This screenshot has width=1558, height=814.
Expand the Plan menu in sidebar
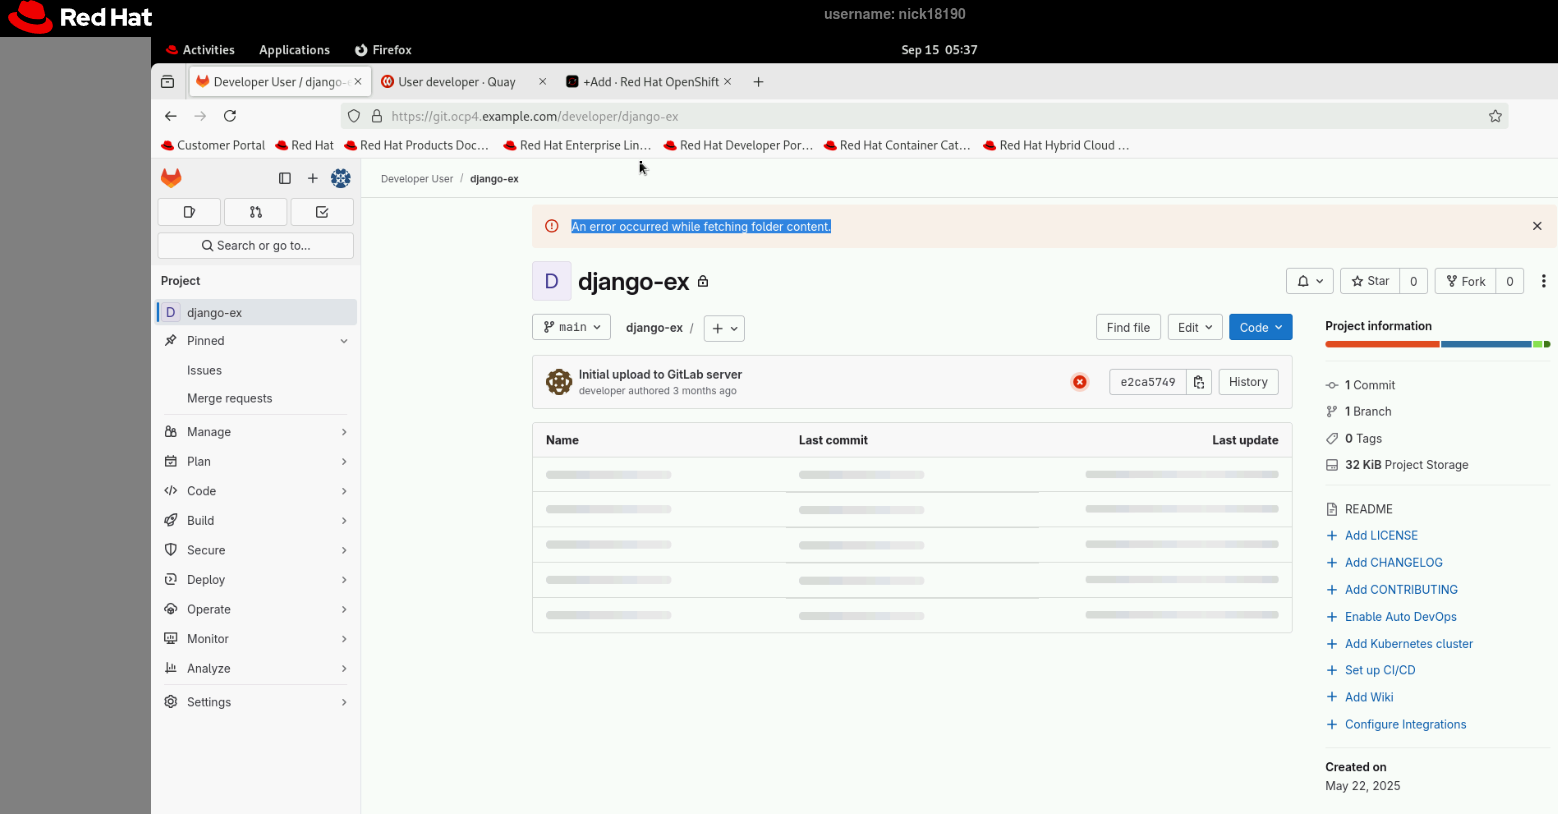coord(257,462)
